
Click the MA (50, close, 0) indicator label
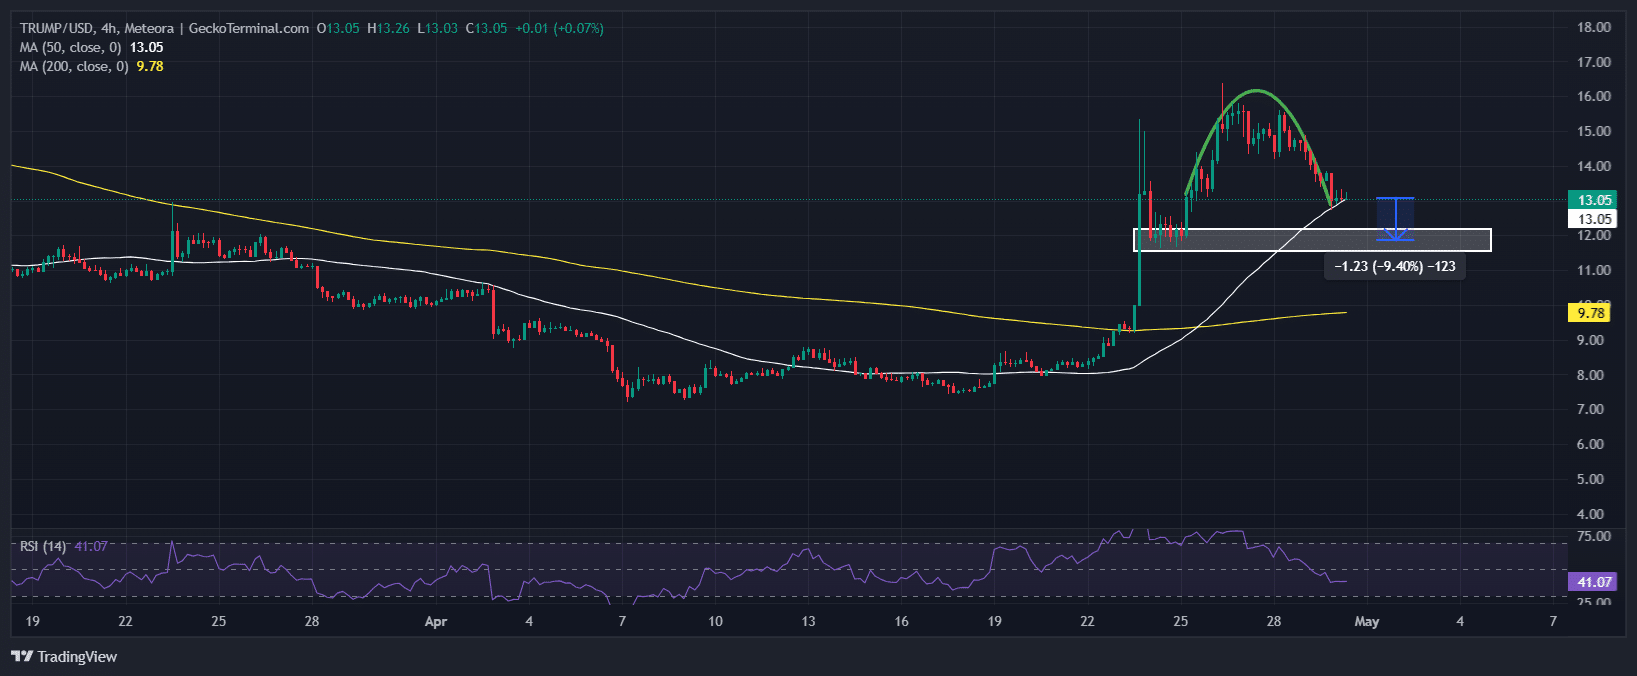[x=70, y=47]
